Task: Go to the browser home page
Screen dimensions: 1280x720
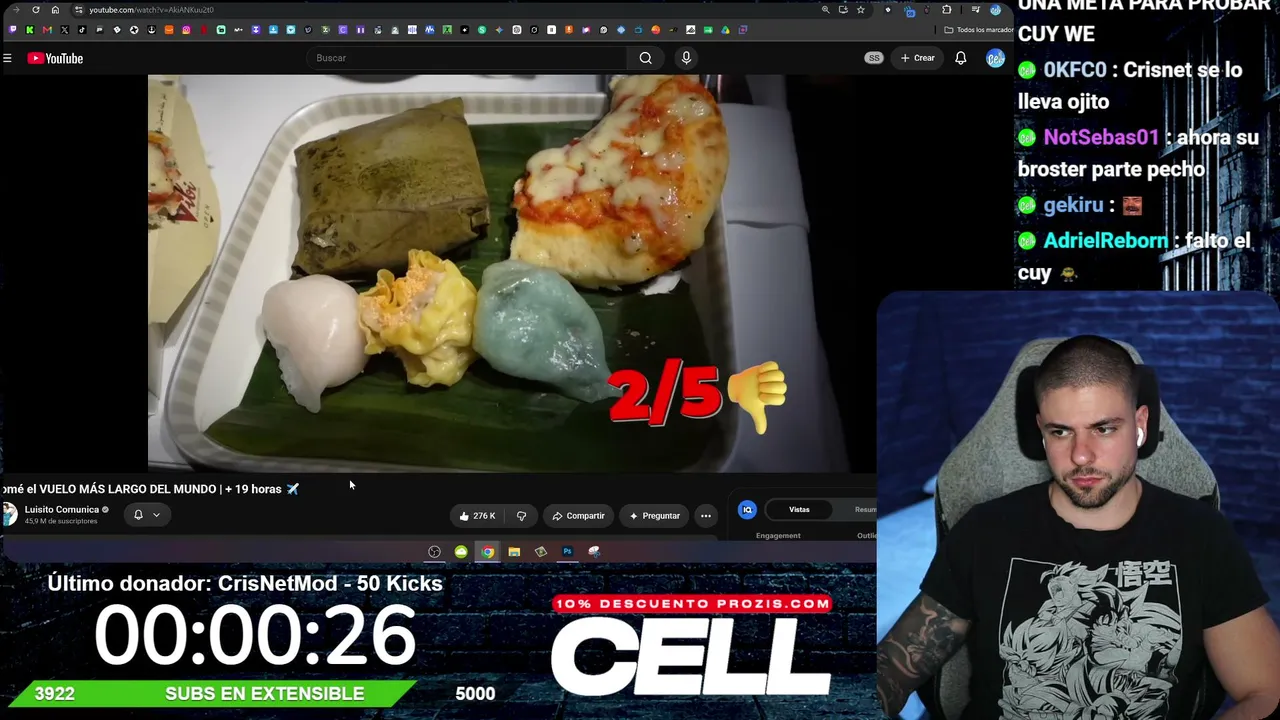Action: click(55, 10)
